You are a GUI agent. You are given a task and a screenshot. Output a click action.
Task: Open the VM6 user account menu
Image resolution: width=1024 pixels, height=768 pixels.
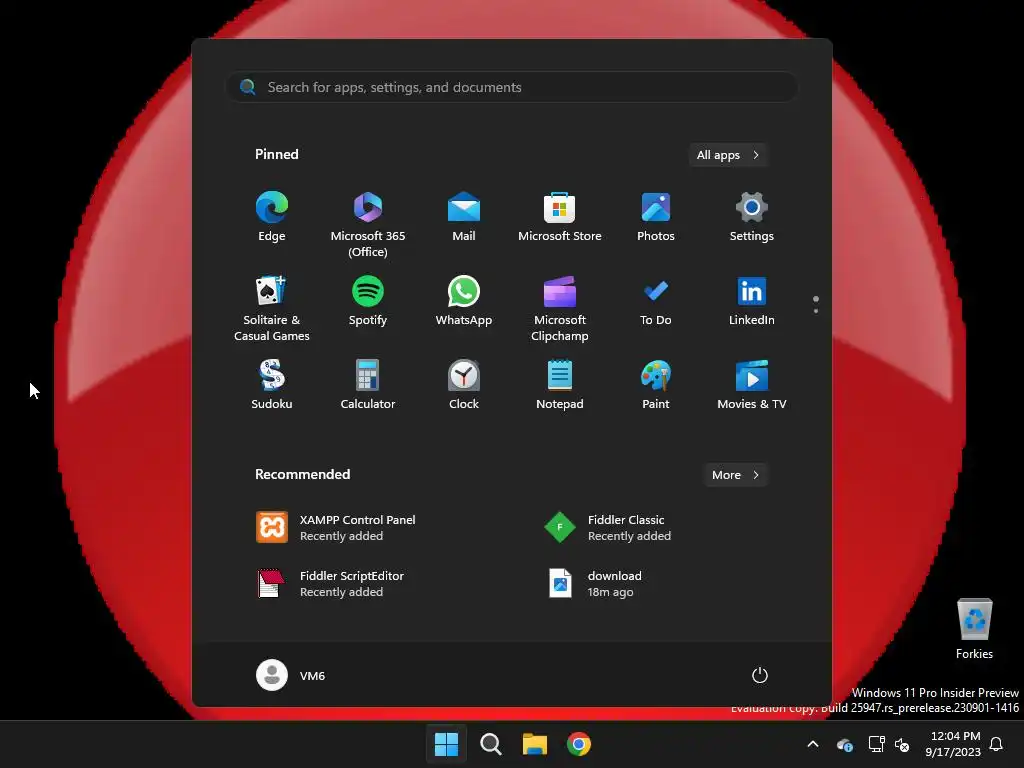pyautogui.click(x=291, y=675)
